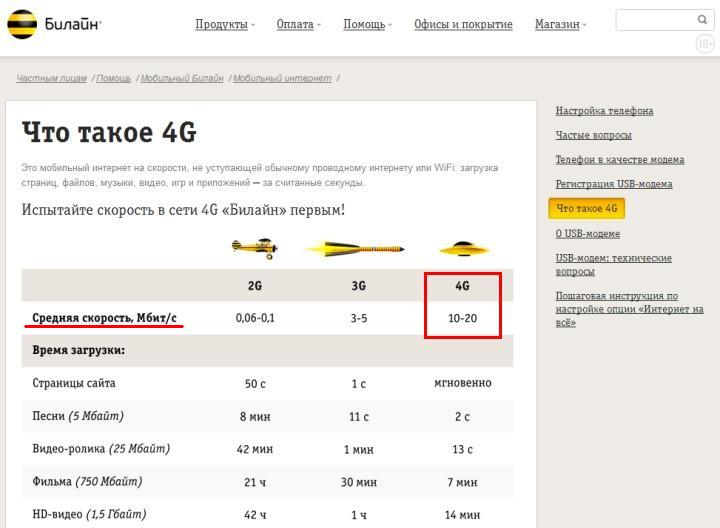Click Видео-ролика (25 Мбайт) row label
720x528 pixels.
(101, 449)
